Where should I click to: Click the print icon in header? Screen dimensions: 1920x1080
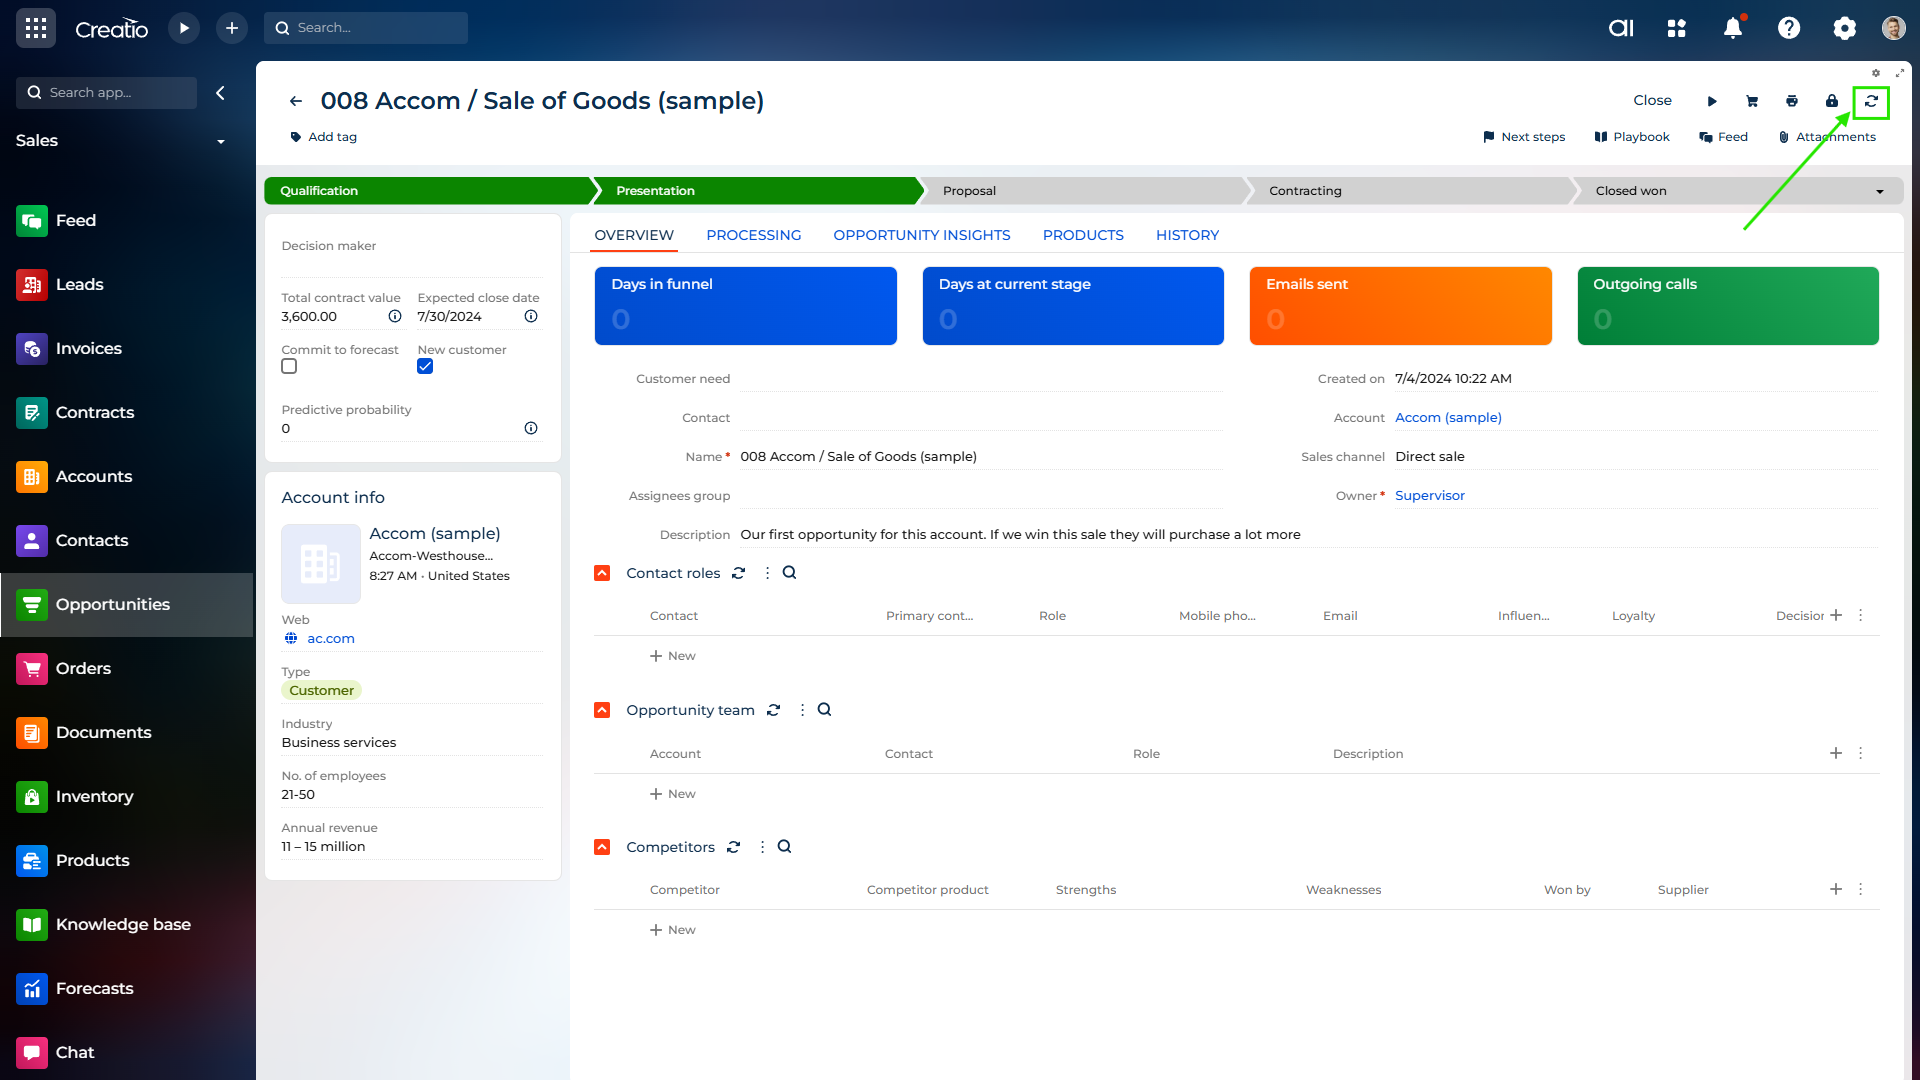[1792, 101]
